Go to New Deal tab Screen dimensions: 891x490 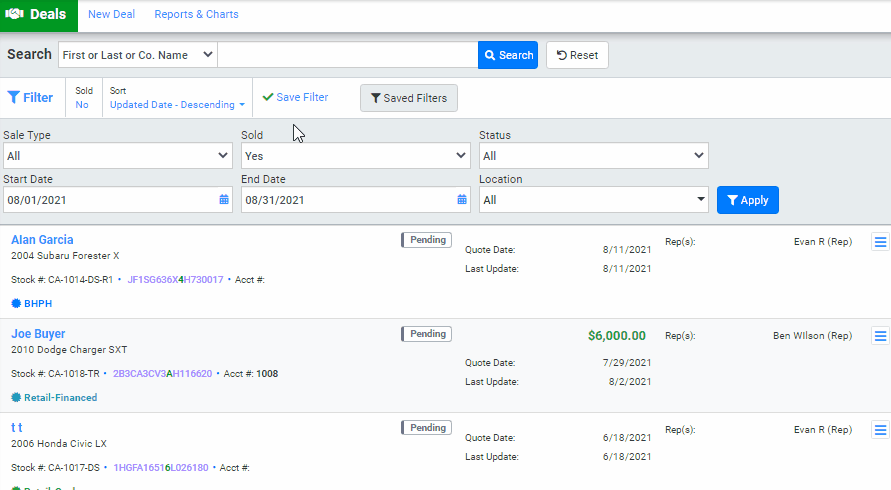tap(112, 15)
